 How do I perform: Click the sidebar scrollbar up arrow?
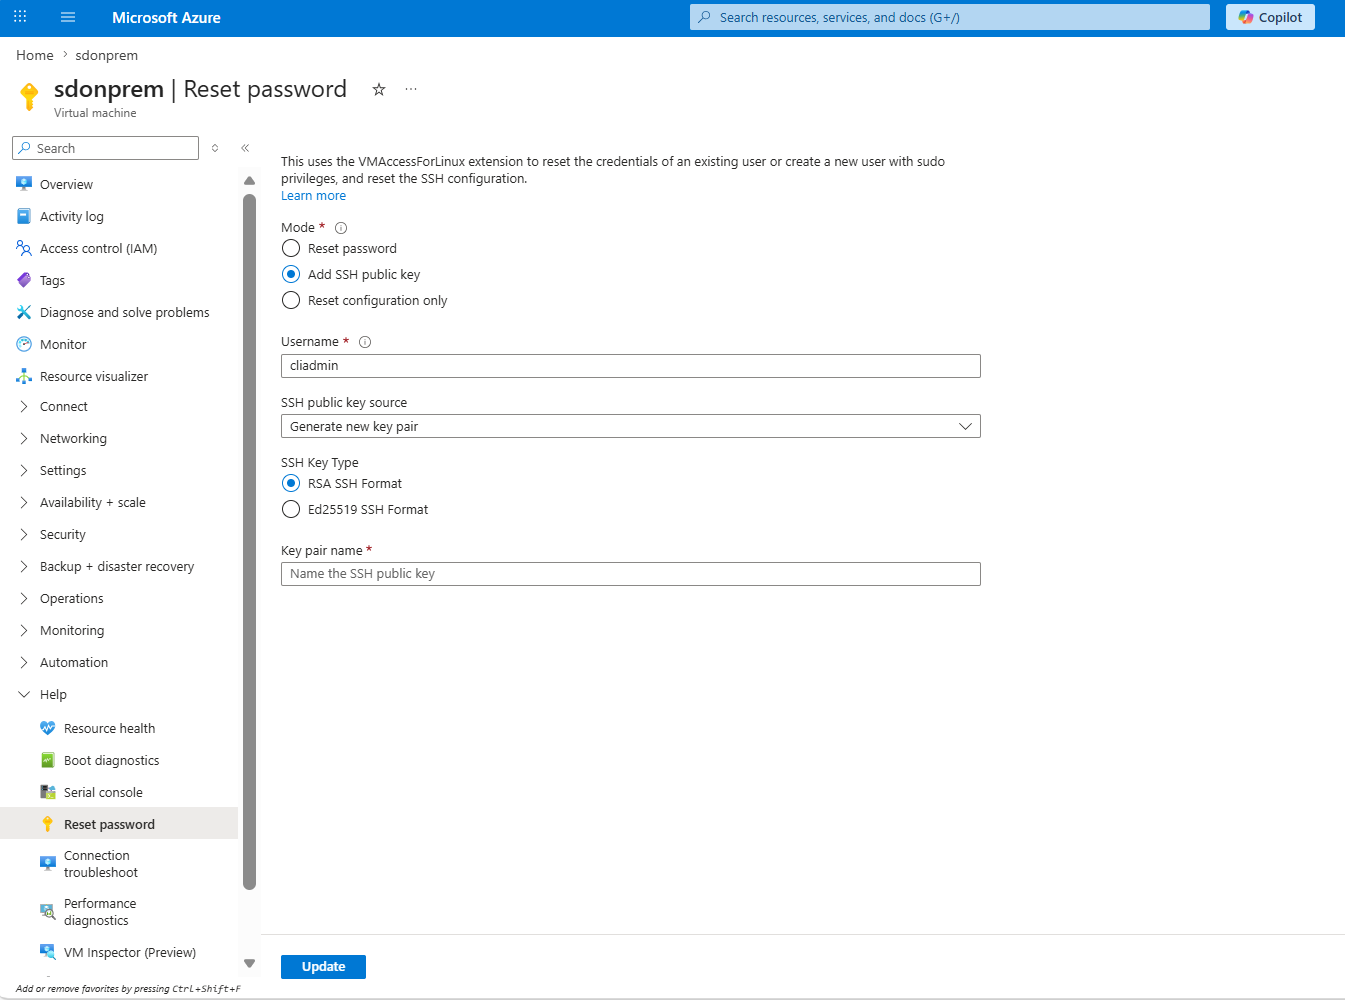click(249, 181)
